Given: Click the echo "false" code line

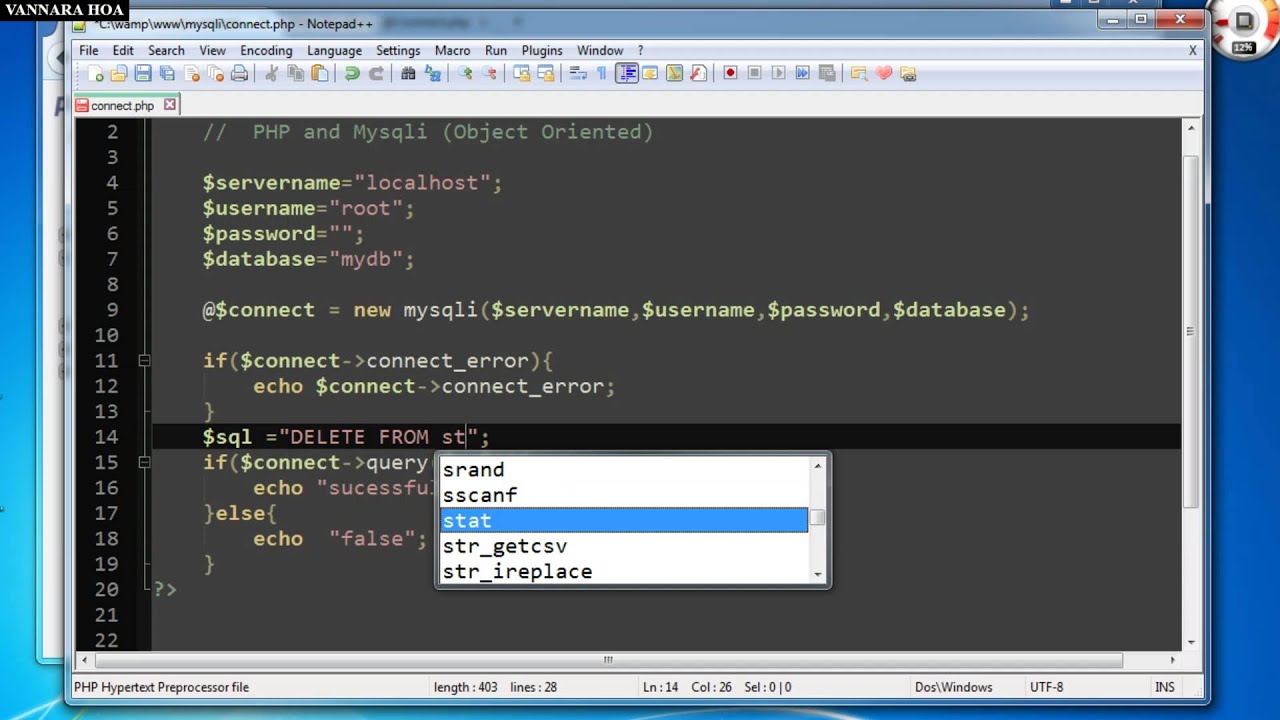Looking at the screenshot, I should 340,539.
